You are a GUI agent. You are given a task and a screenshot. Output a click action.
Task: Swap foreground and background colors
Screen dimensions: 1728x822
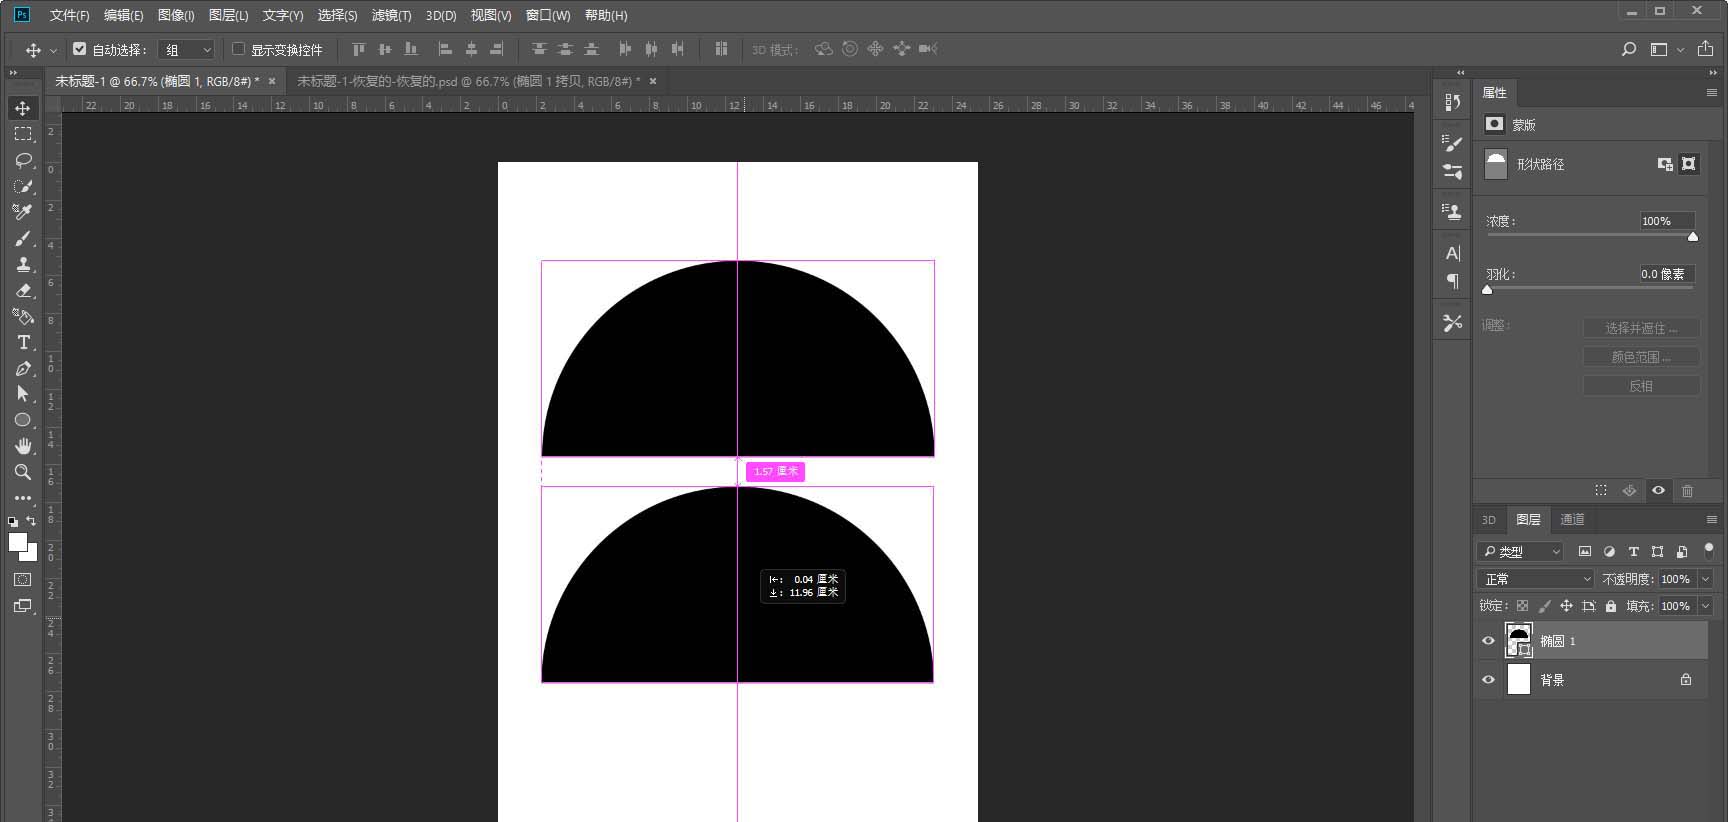tap(31, 521)
